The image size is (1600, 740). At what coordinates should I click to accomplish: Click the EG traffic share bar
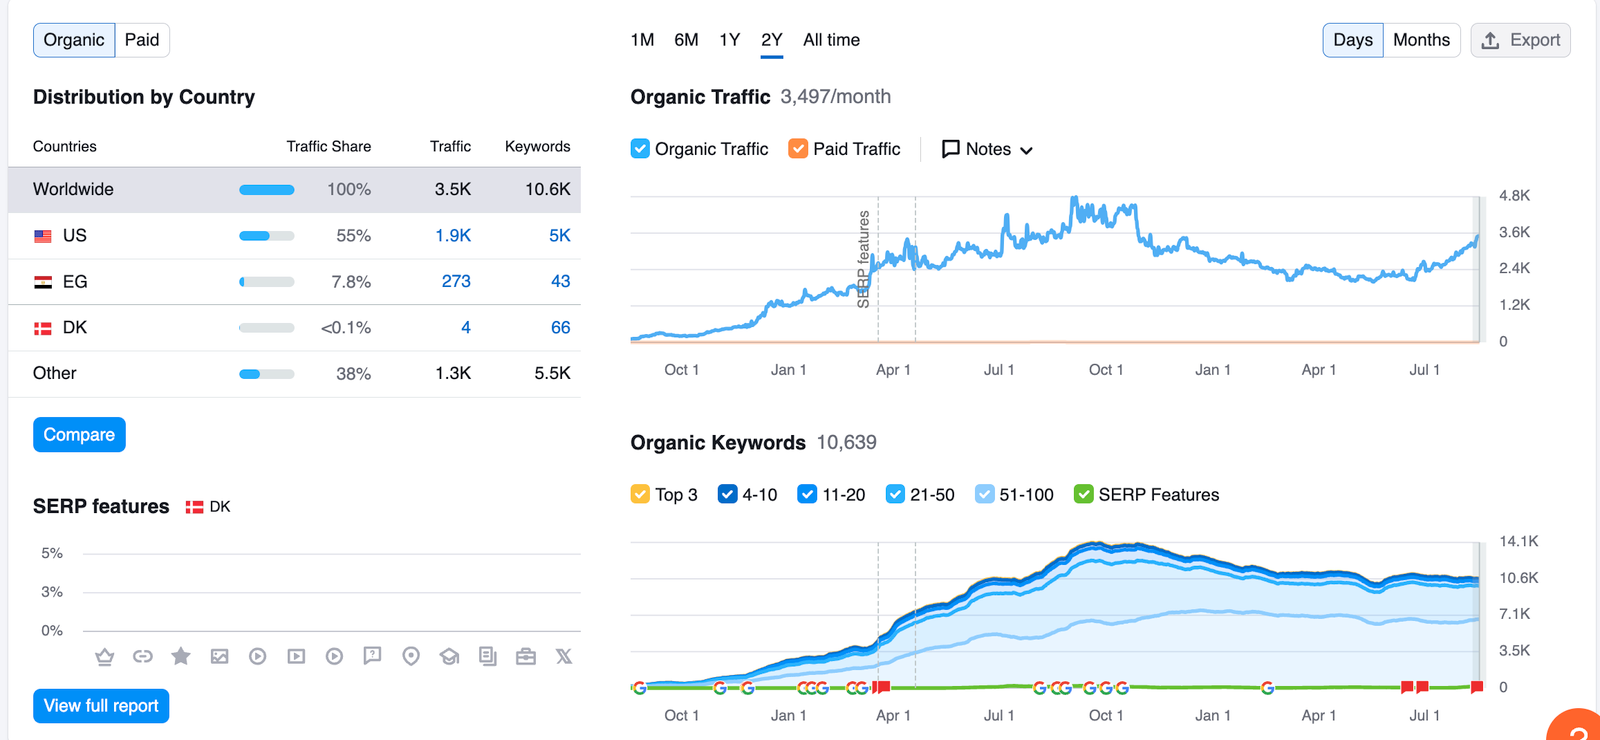pyautogui.click(x=267, y=282)
